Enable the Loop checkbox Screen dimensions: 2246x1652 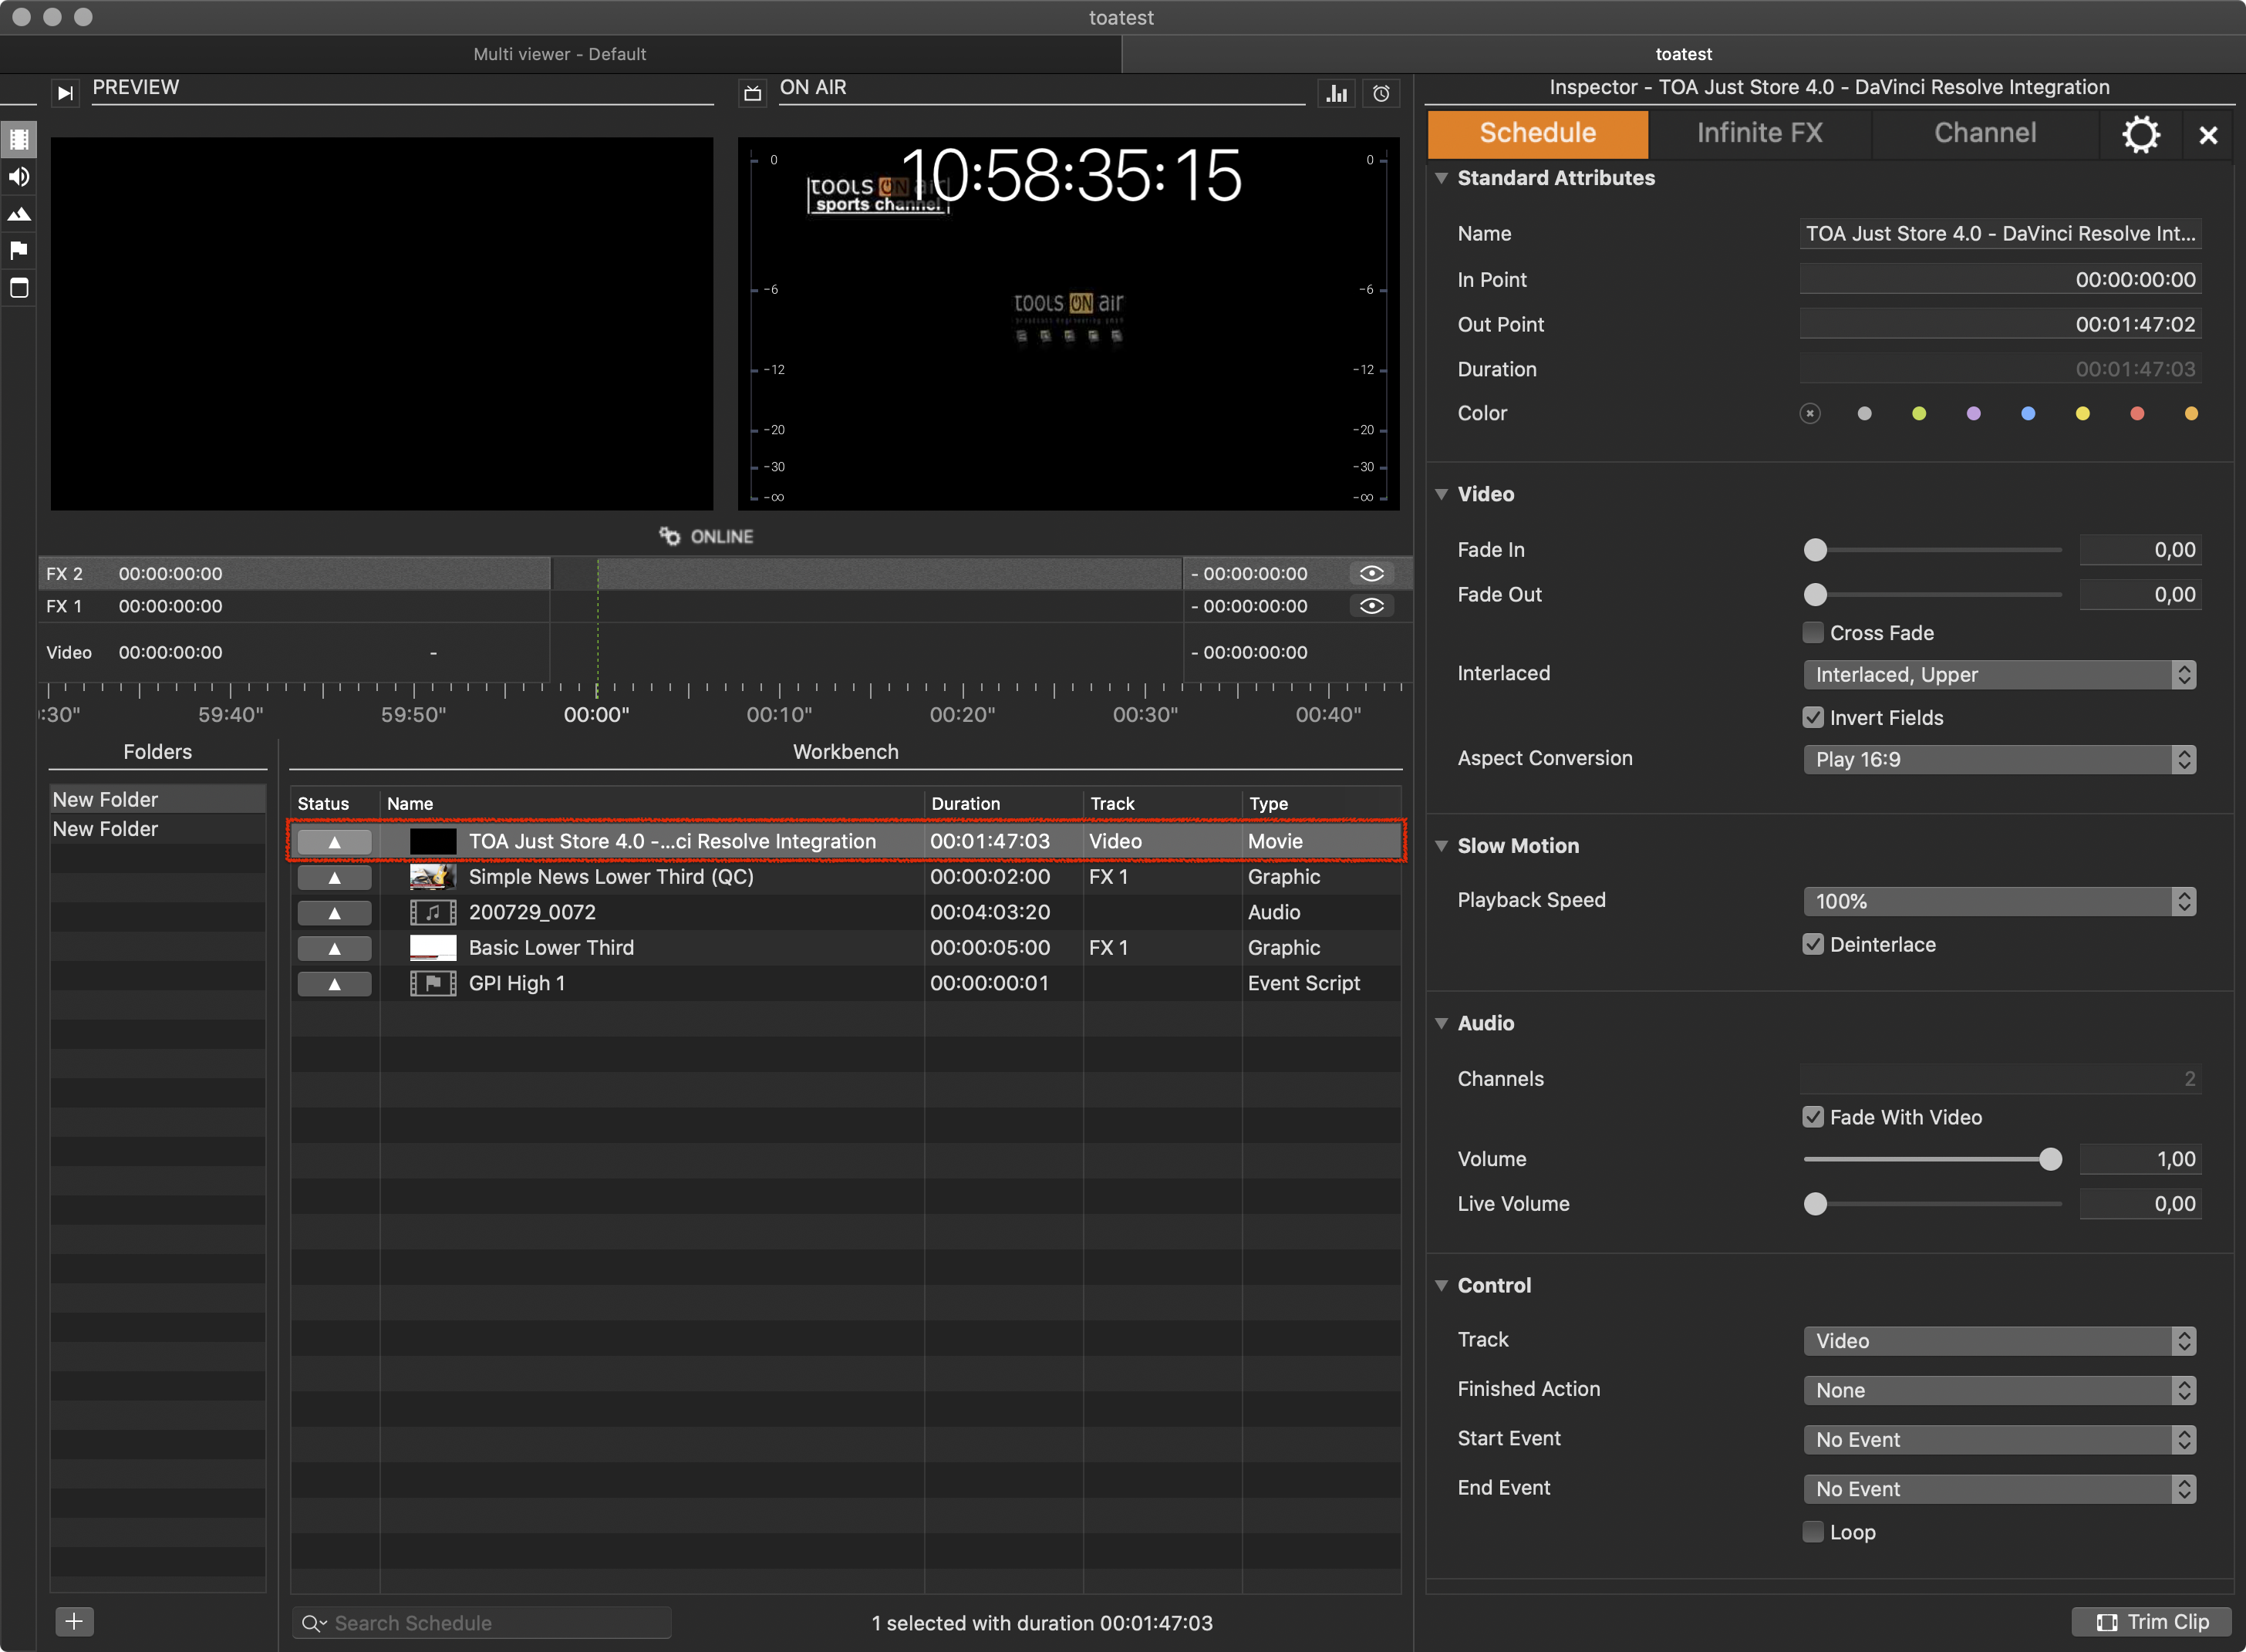(1813, 1532)
